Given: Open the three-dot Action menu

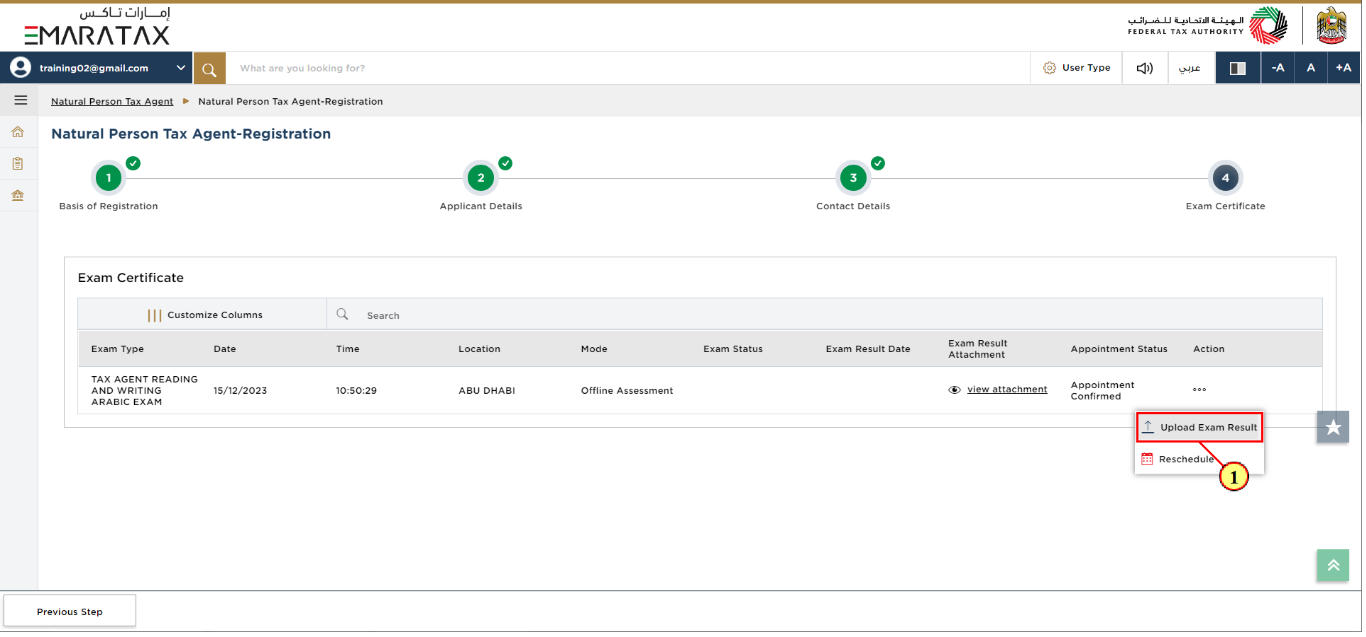Looking at the screenshot, I should tap(1199, 389).
